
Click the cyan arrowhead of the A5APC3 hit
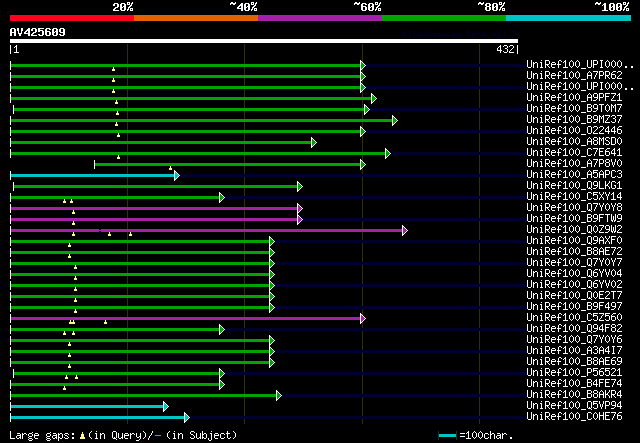point(176,176)
